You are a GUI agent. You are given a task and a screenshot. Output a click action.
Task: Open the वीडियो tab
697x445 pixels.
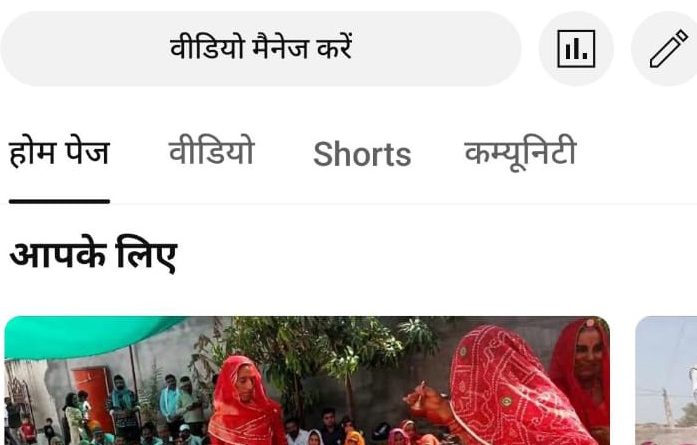click(x=212, y=153)
